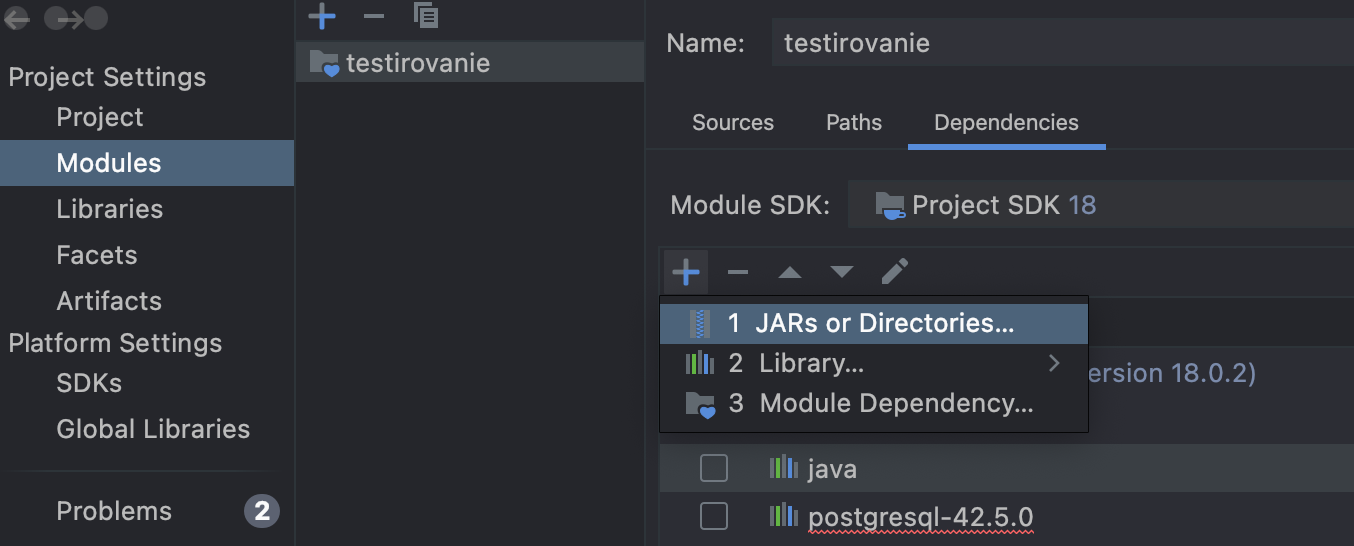Select the testirovanie module in list

470,63
